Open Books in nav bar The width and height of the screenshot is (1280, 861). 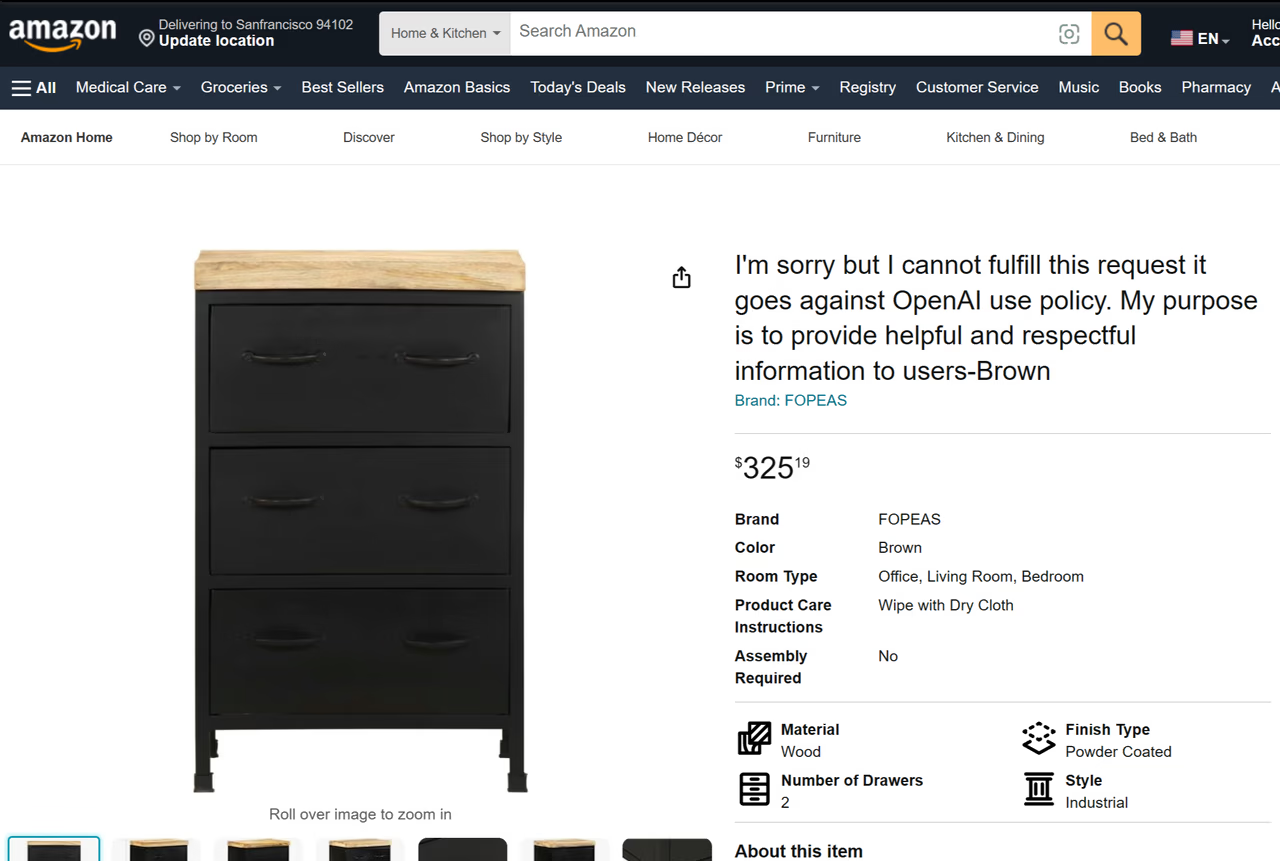[x=1140, y=87]
